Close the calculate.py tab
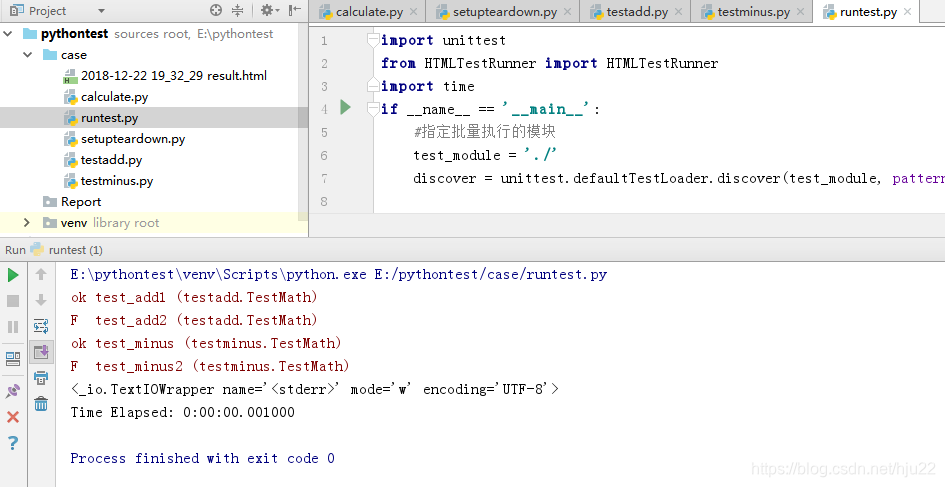This screenshot has height=487, width=945. coord(413,11)
